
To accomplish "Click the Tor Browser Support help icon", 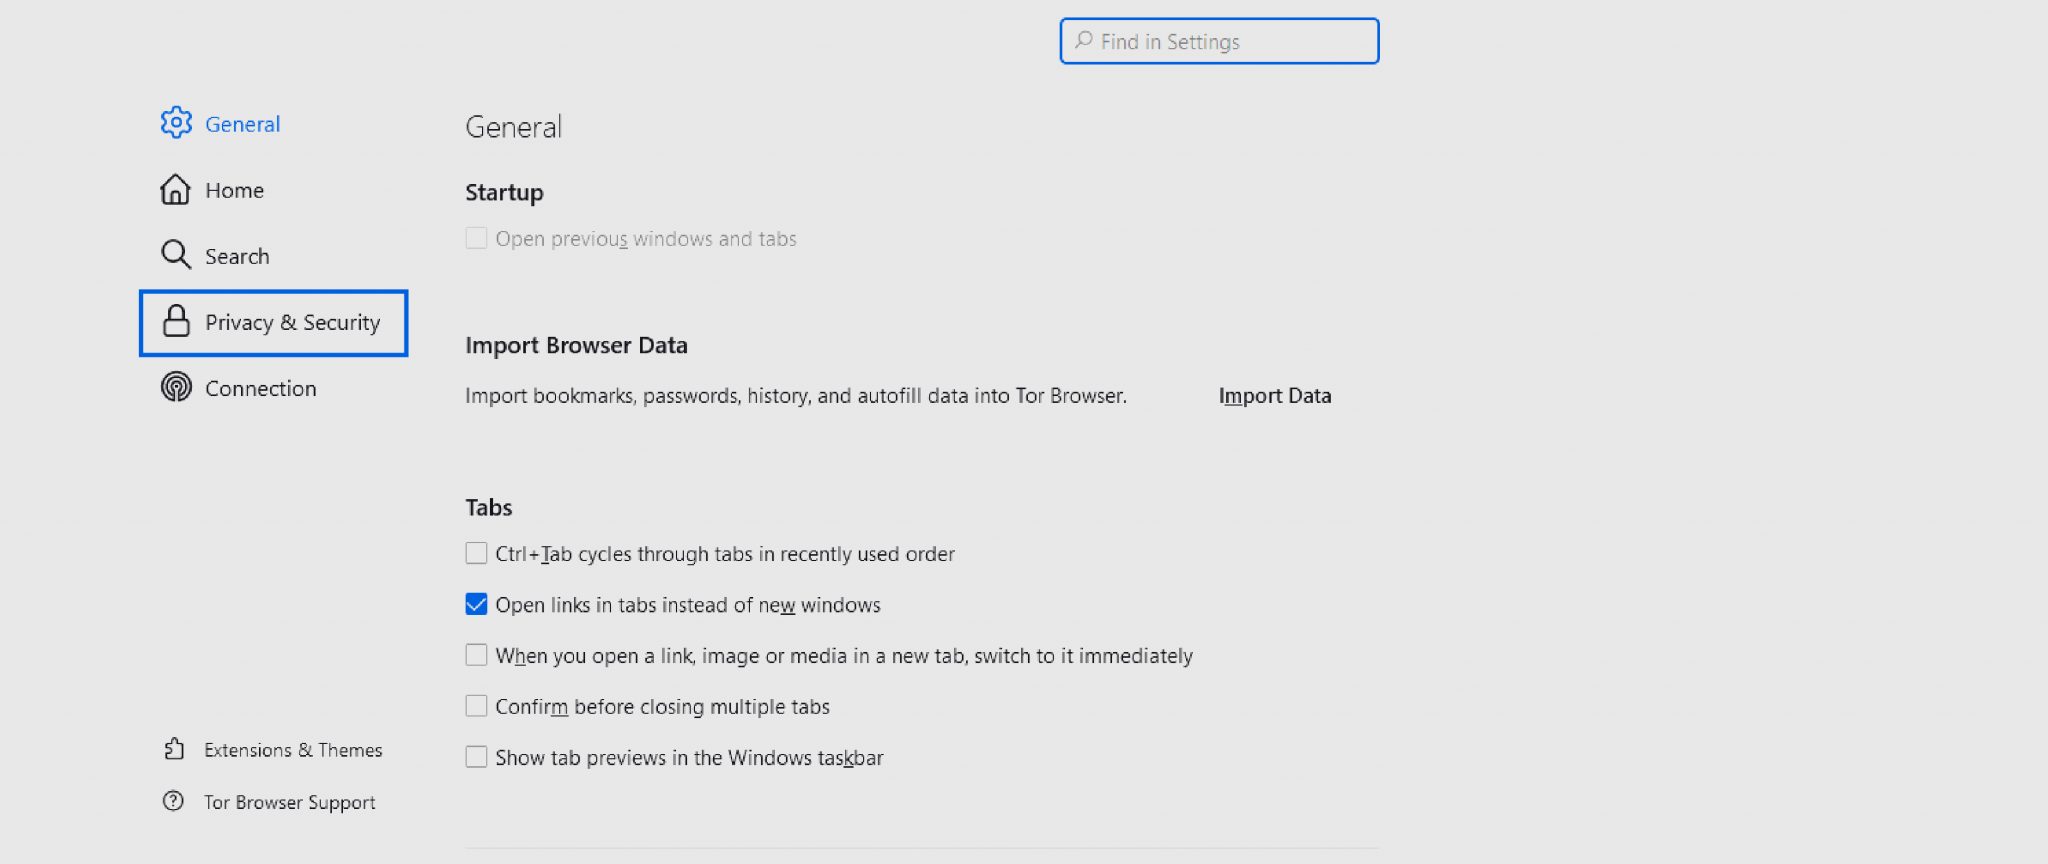I will tap(173, 801).
